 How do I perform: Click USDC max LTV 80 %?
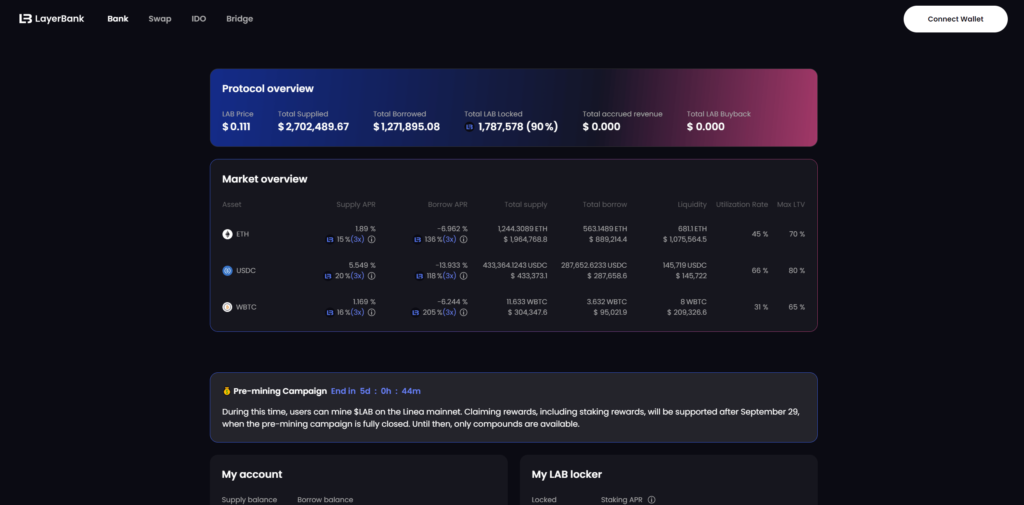click(x=797, y=270)
